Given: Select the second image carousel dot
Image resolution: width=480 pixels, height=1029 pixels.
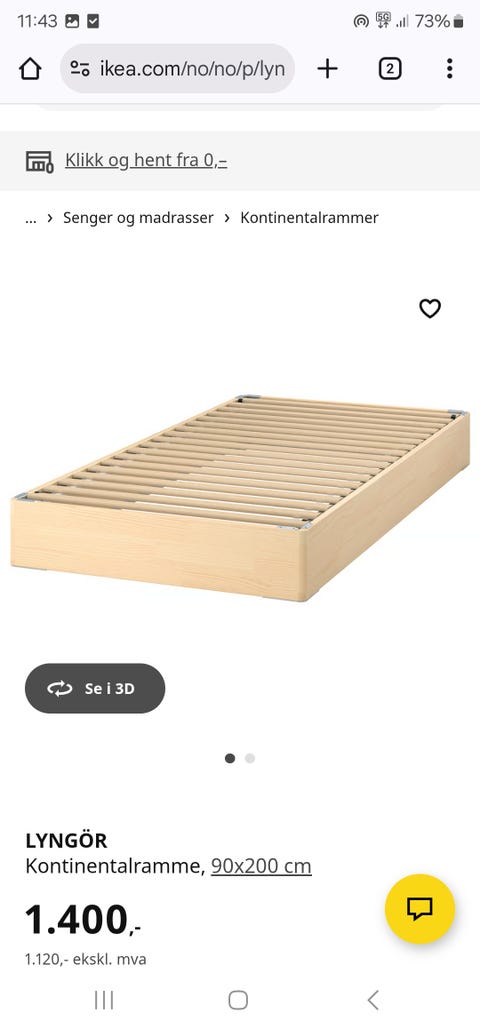Looking at the screenshot, I should 250,758.
